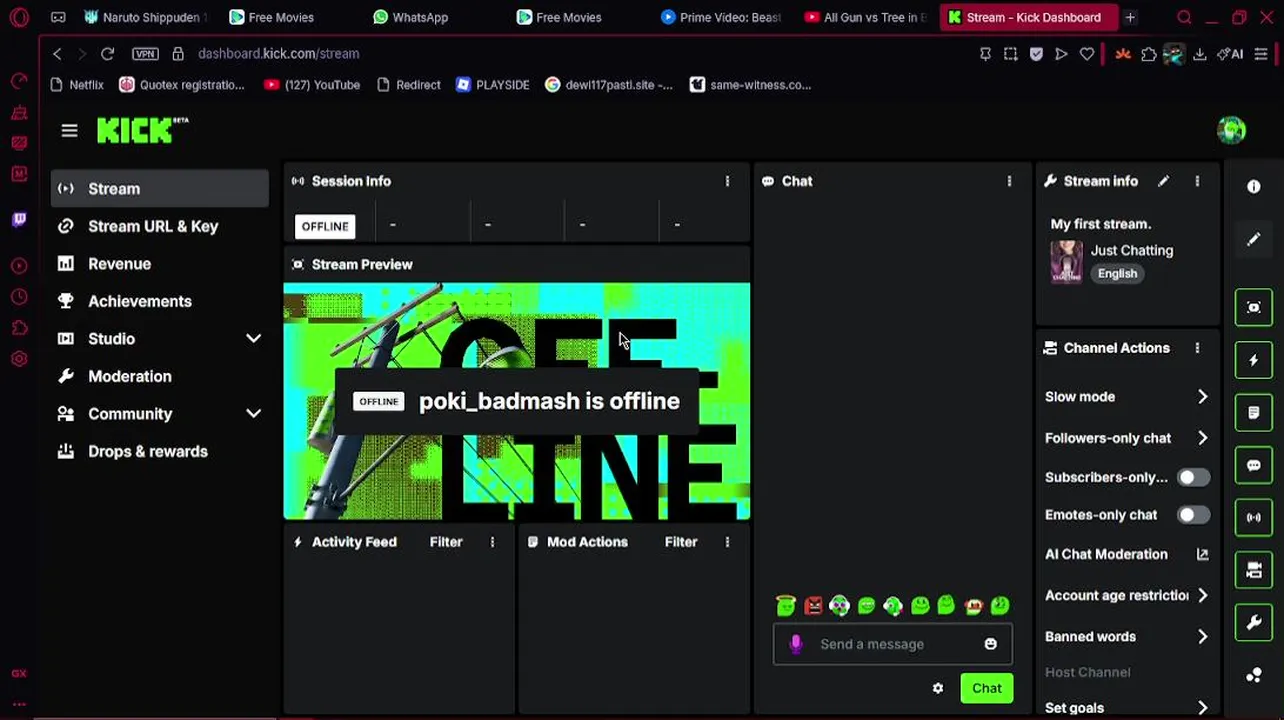Open Opera AI assistant button
The image size is (1284, 720).
point(1231,54)
